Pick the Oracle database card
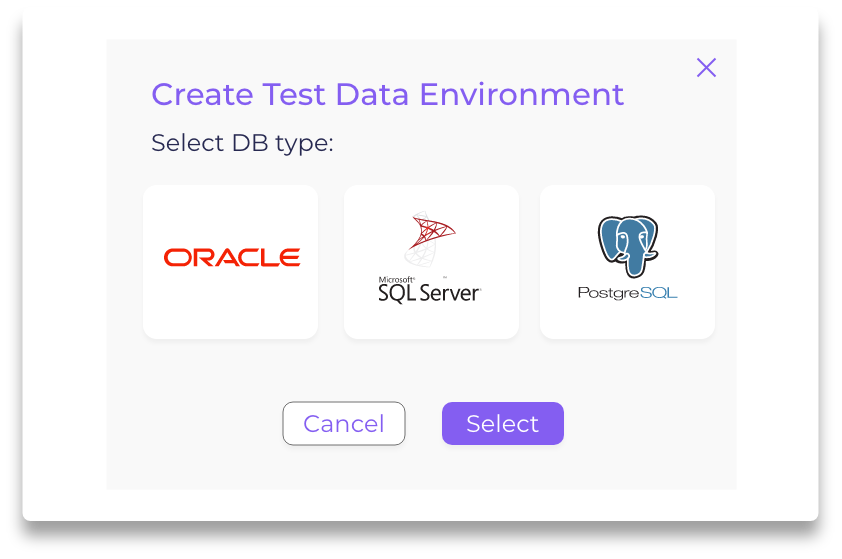The height and width of the screenshot is (559, 842). (230, 262)
